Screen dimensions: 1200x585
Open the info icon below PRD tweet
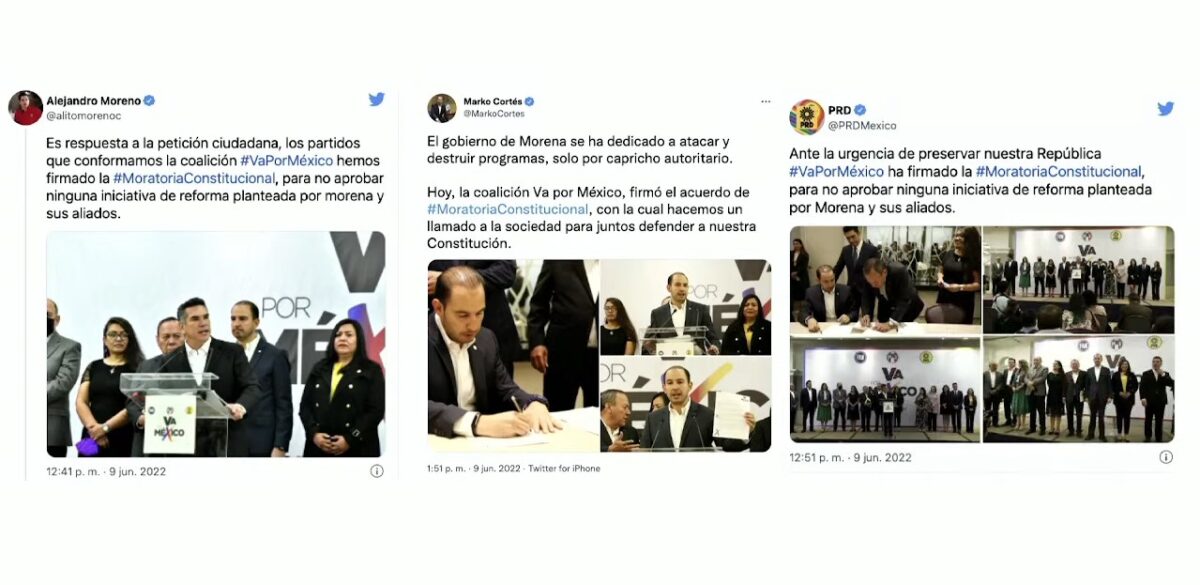[1166, 457]
